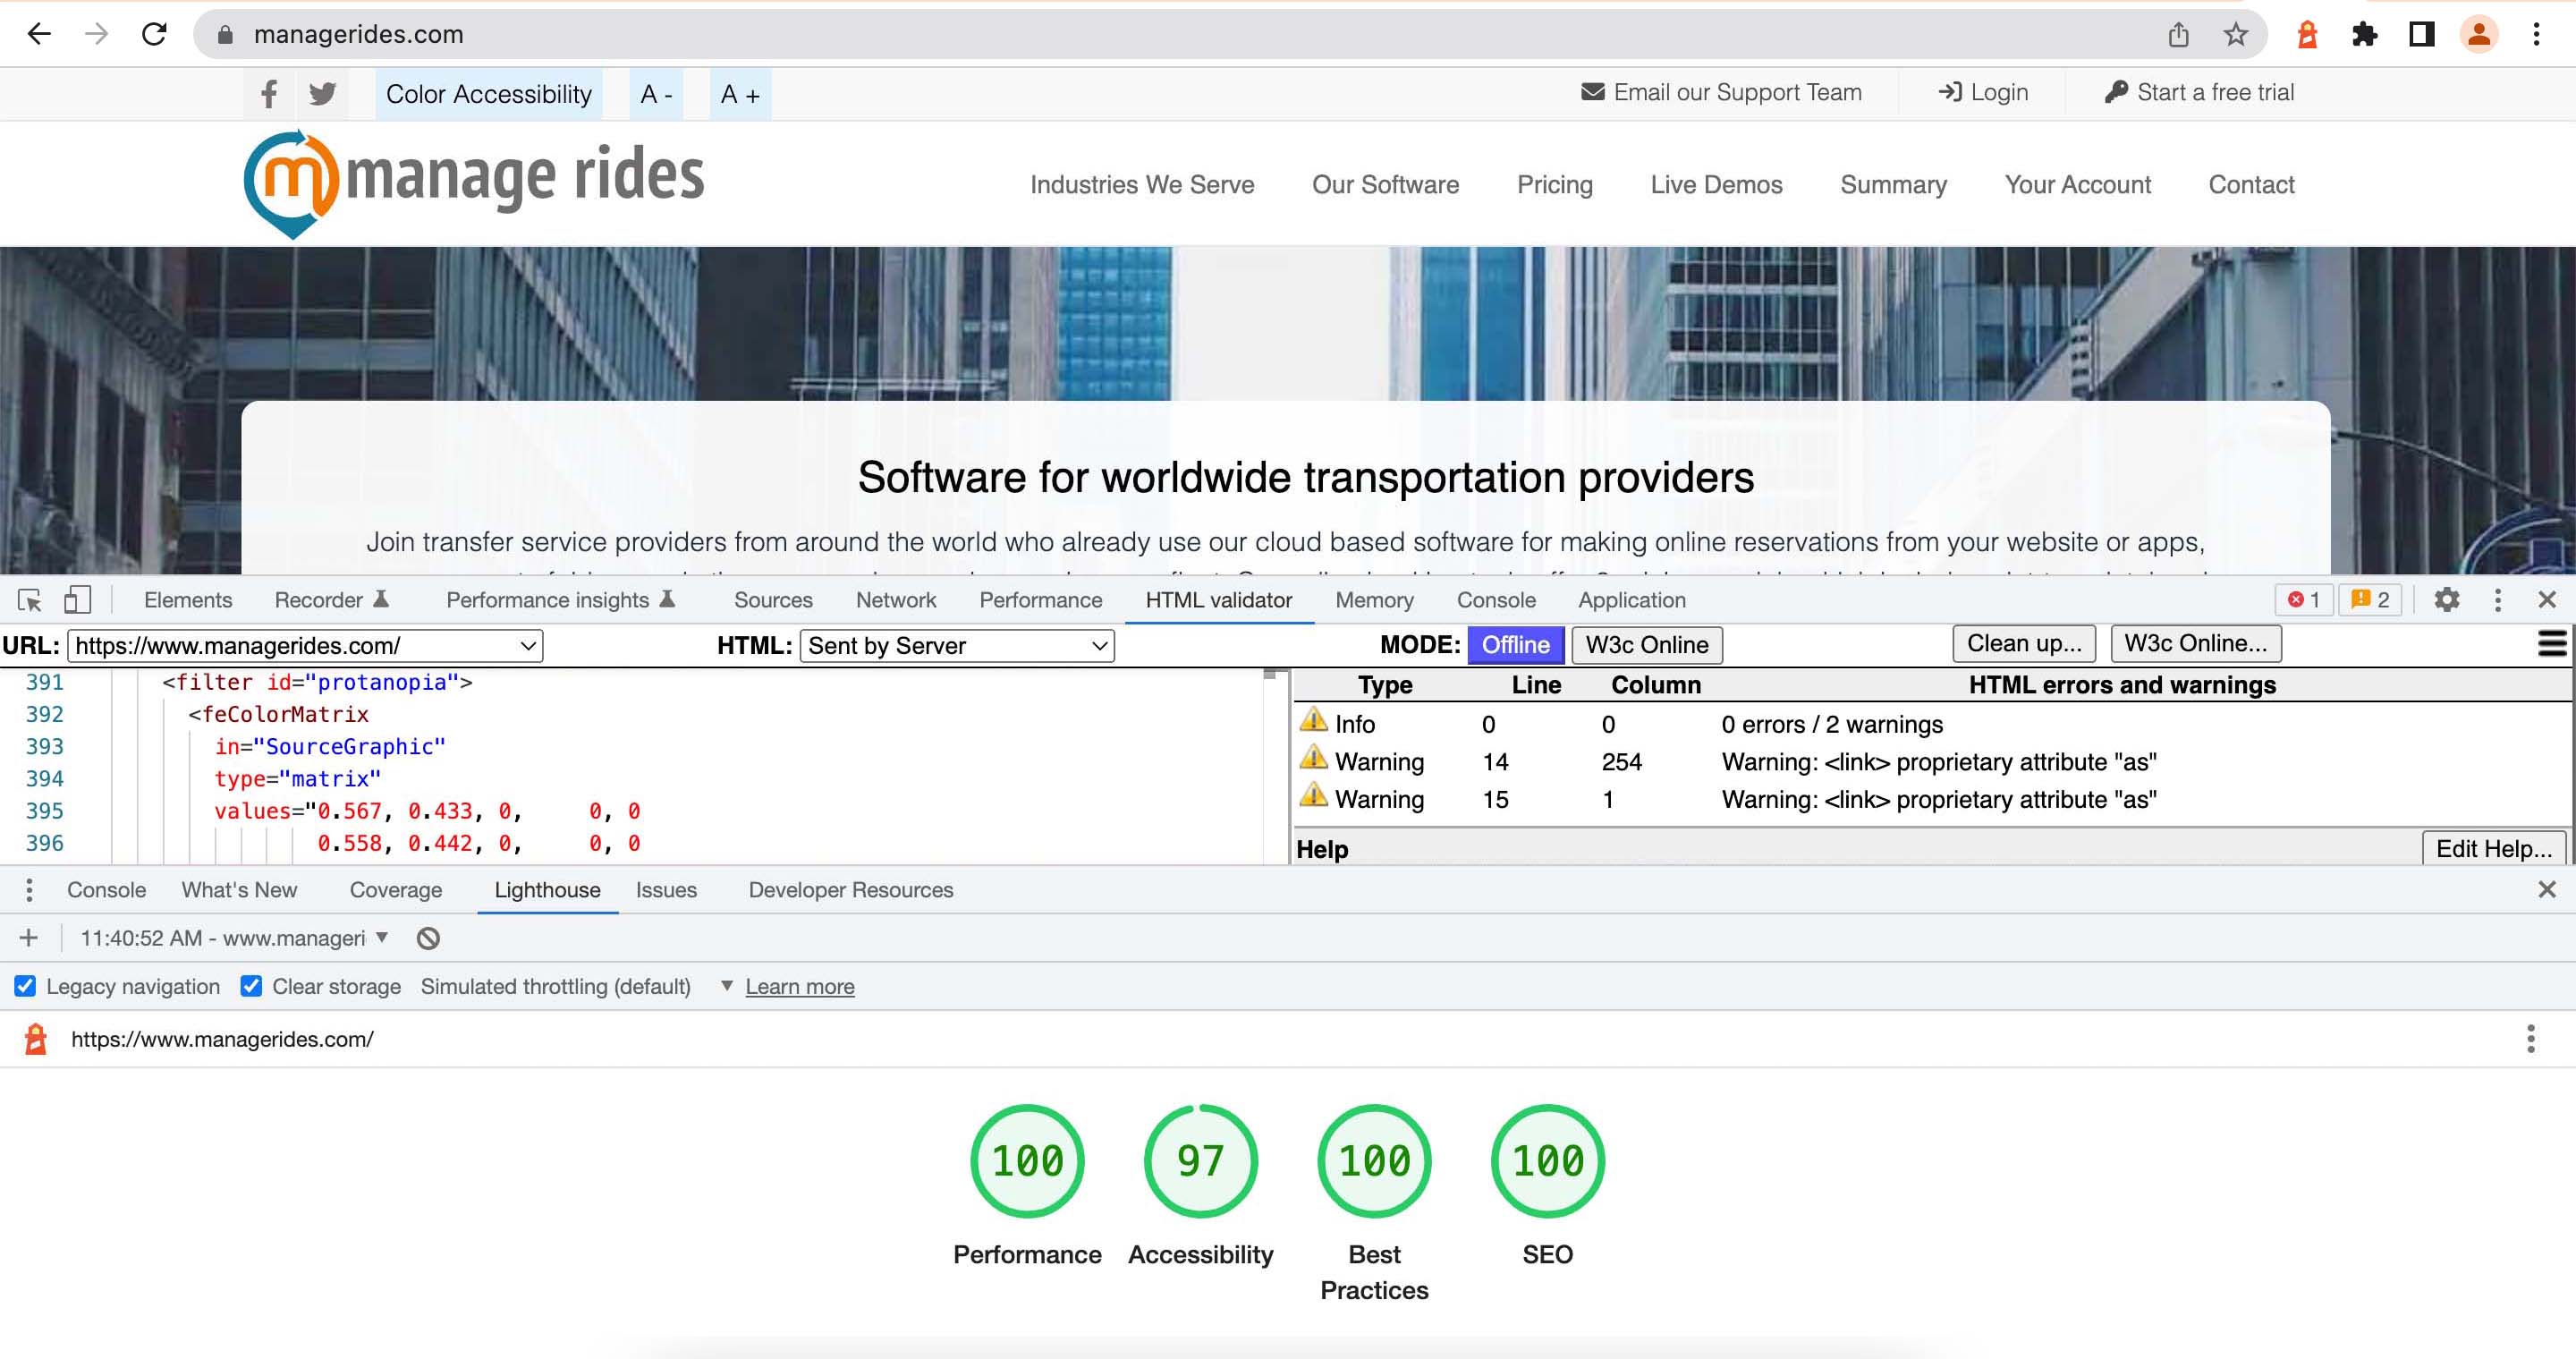Screen dimensions: 2576x1359
Task: Open the Learn more link
Action: pyautogui.click(x=799, y=986)
